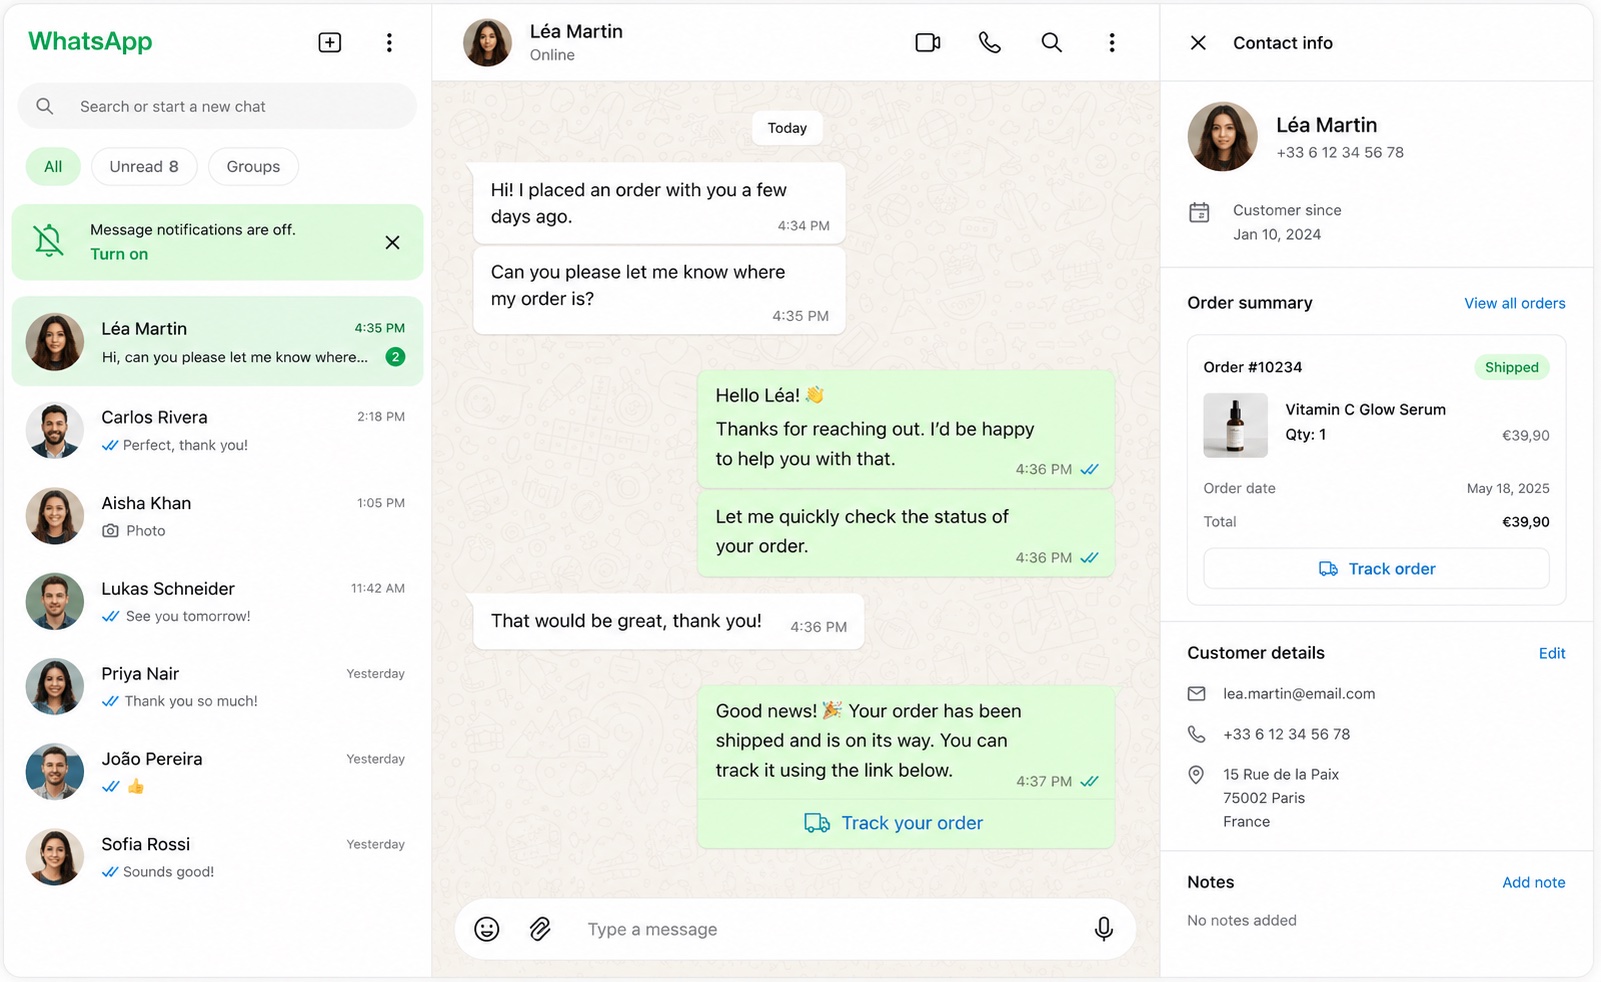The height and width of the screenshot is (982, 1601).
Task: Open sidebar three-dot menu next to WhatsApp logo
Action: click(389, 42)
